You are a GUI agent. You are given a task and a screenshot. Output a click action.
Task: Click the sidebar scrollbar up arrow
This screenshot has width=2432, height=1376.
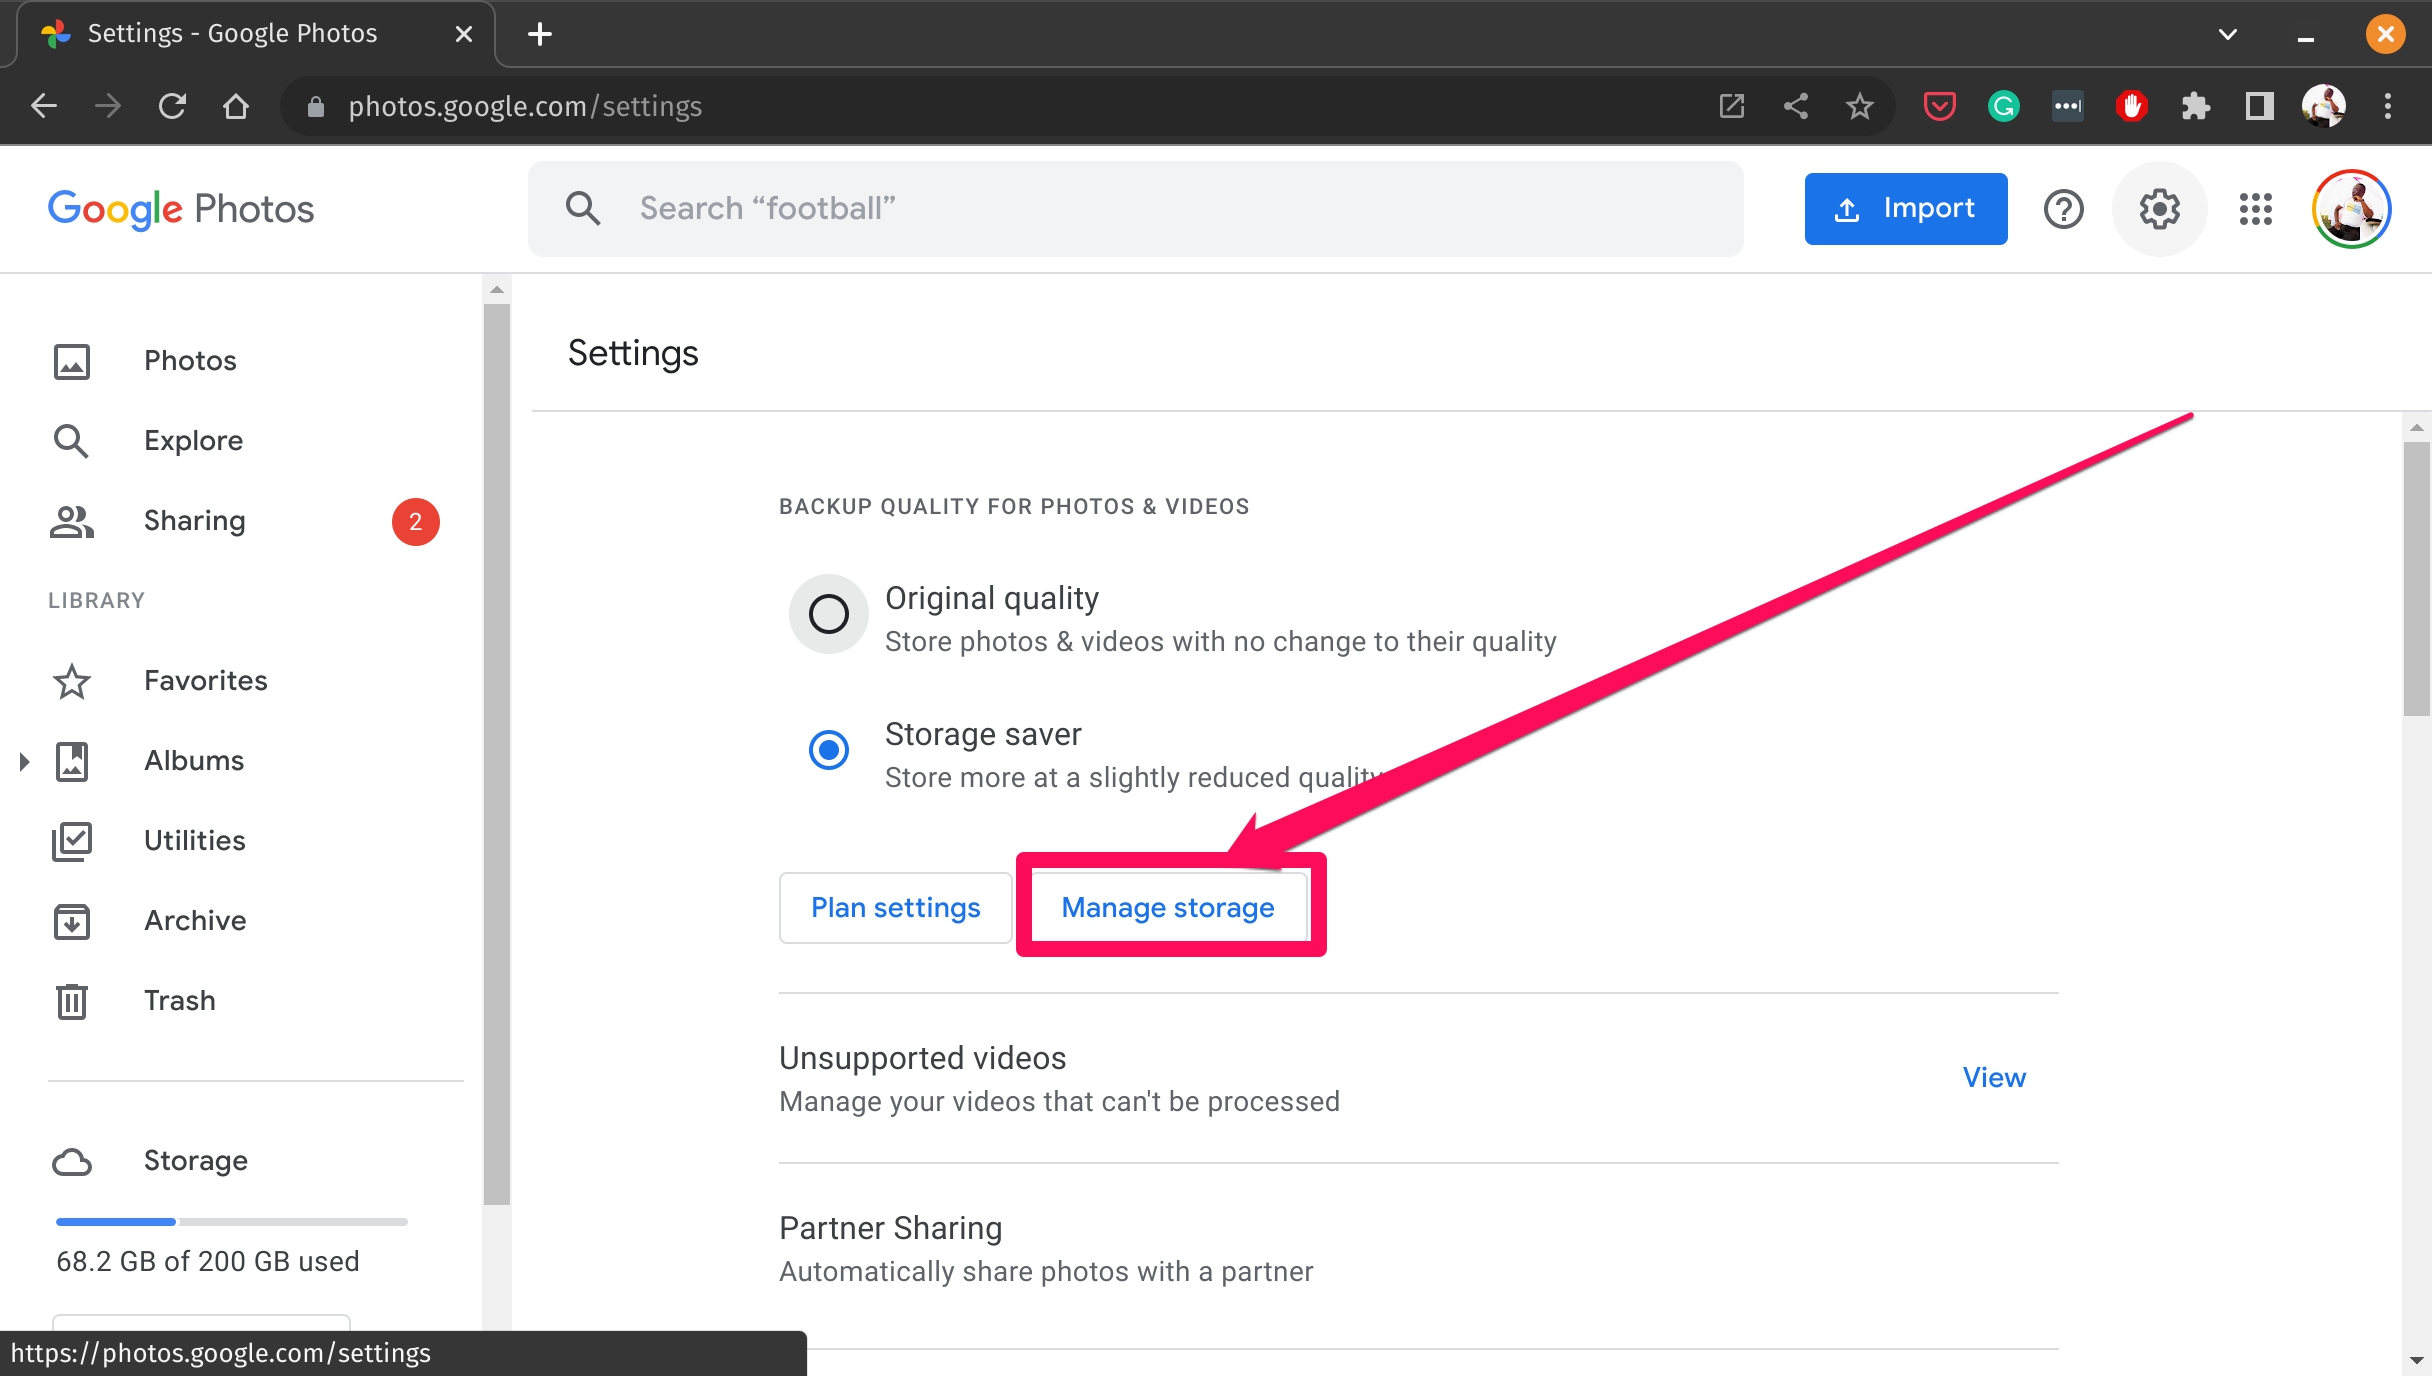[497, 290]
